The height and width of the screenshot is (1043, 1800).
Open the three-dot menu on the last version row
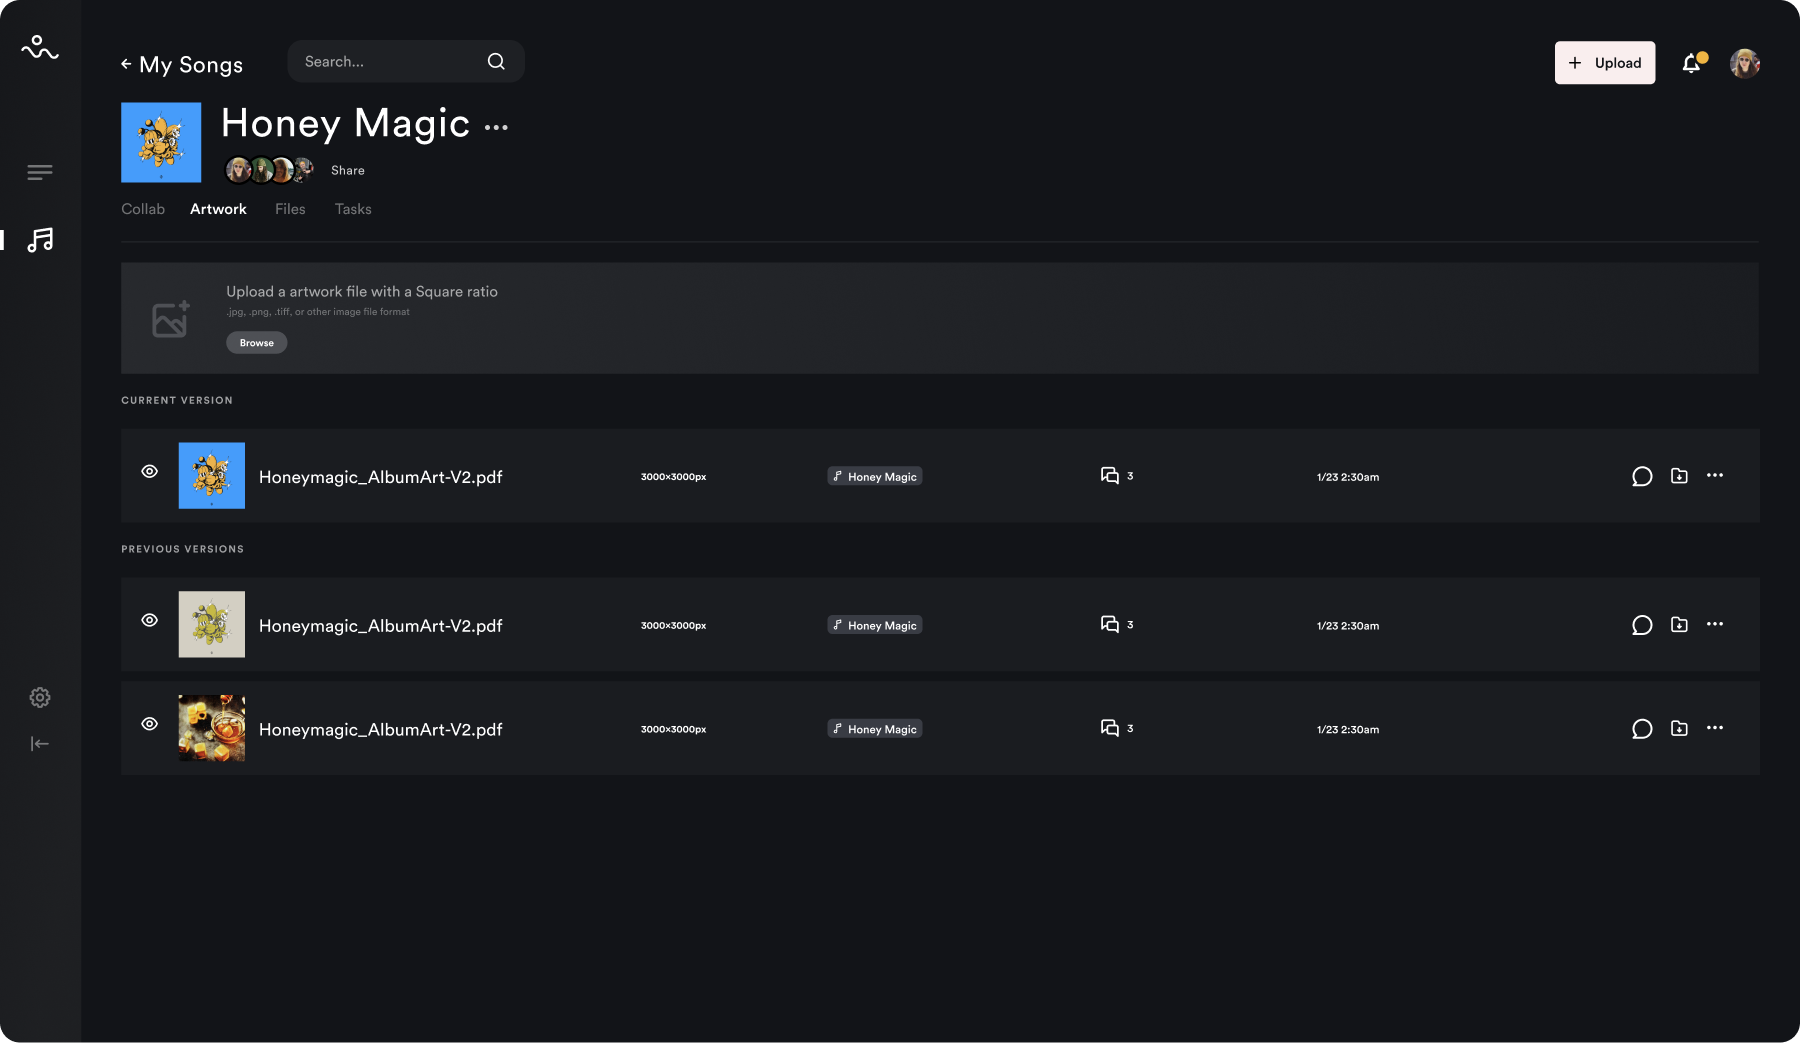pyautogui.click(x=1715, y=728)
